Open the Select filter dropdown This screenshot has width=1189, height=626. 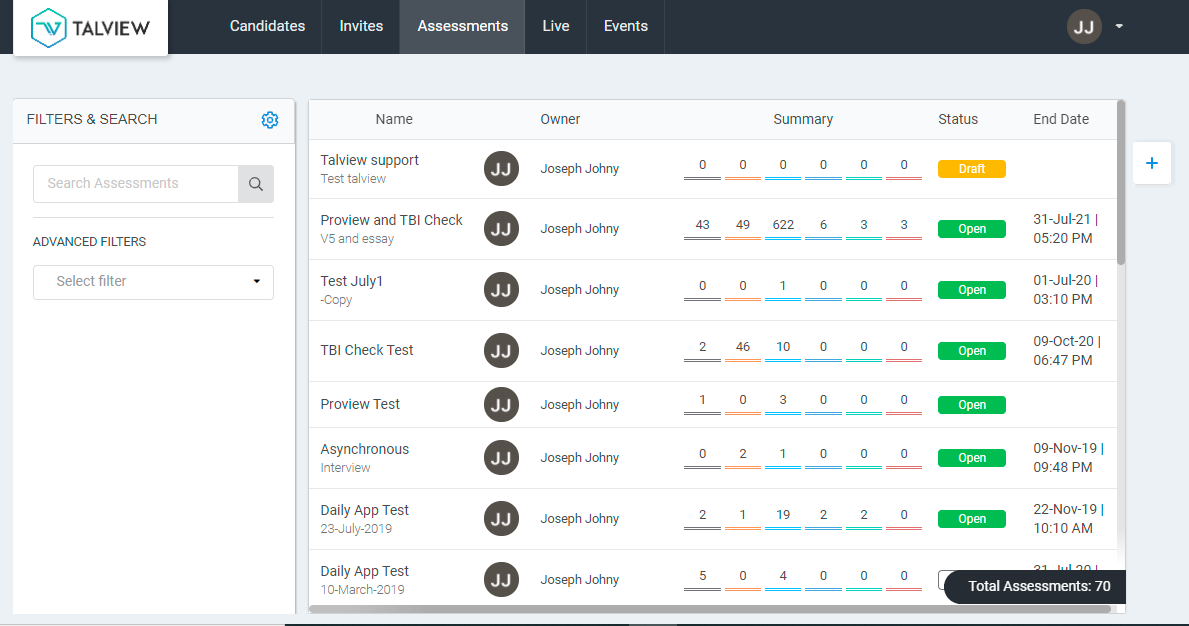pyautogui.click(x=153, y=282)
